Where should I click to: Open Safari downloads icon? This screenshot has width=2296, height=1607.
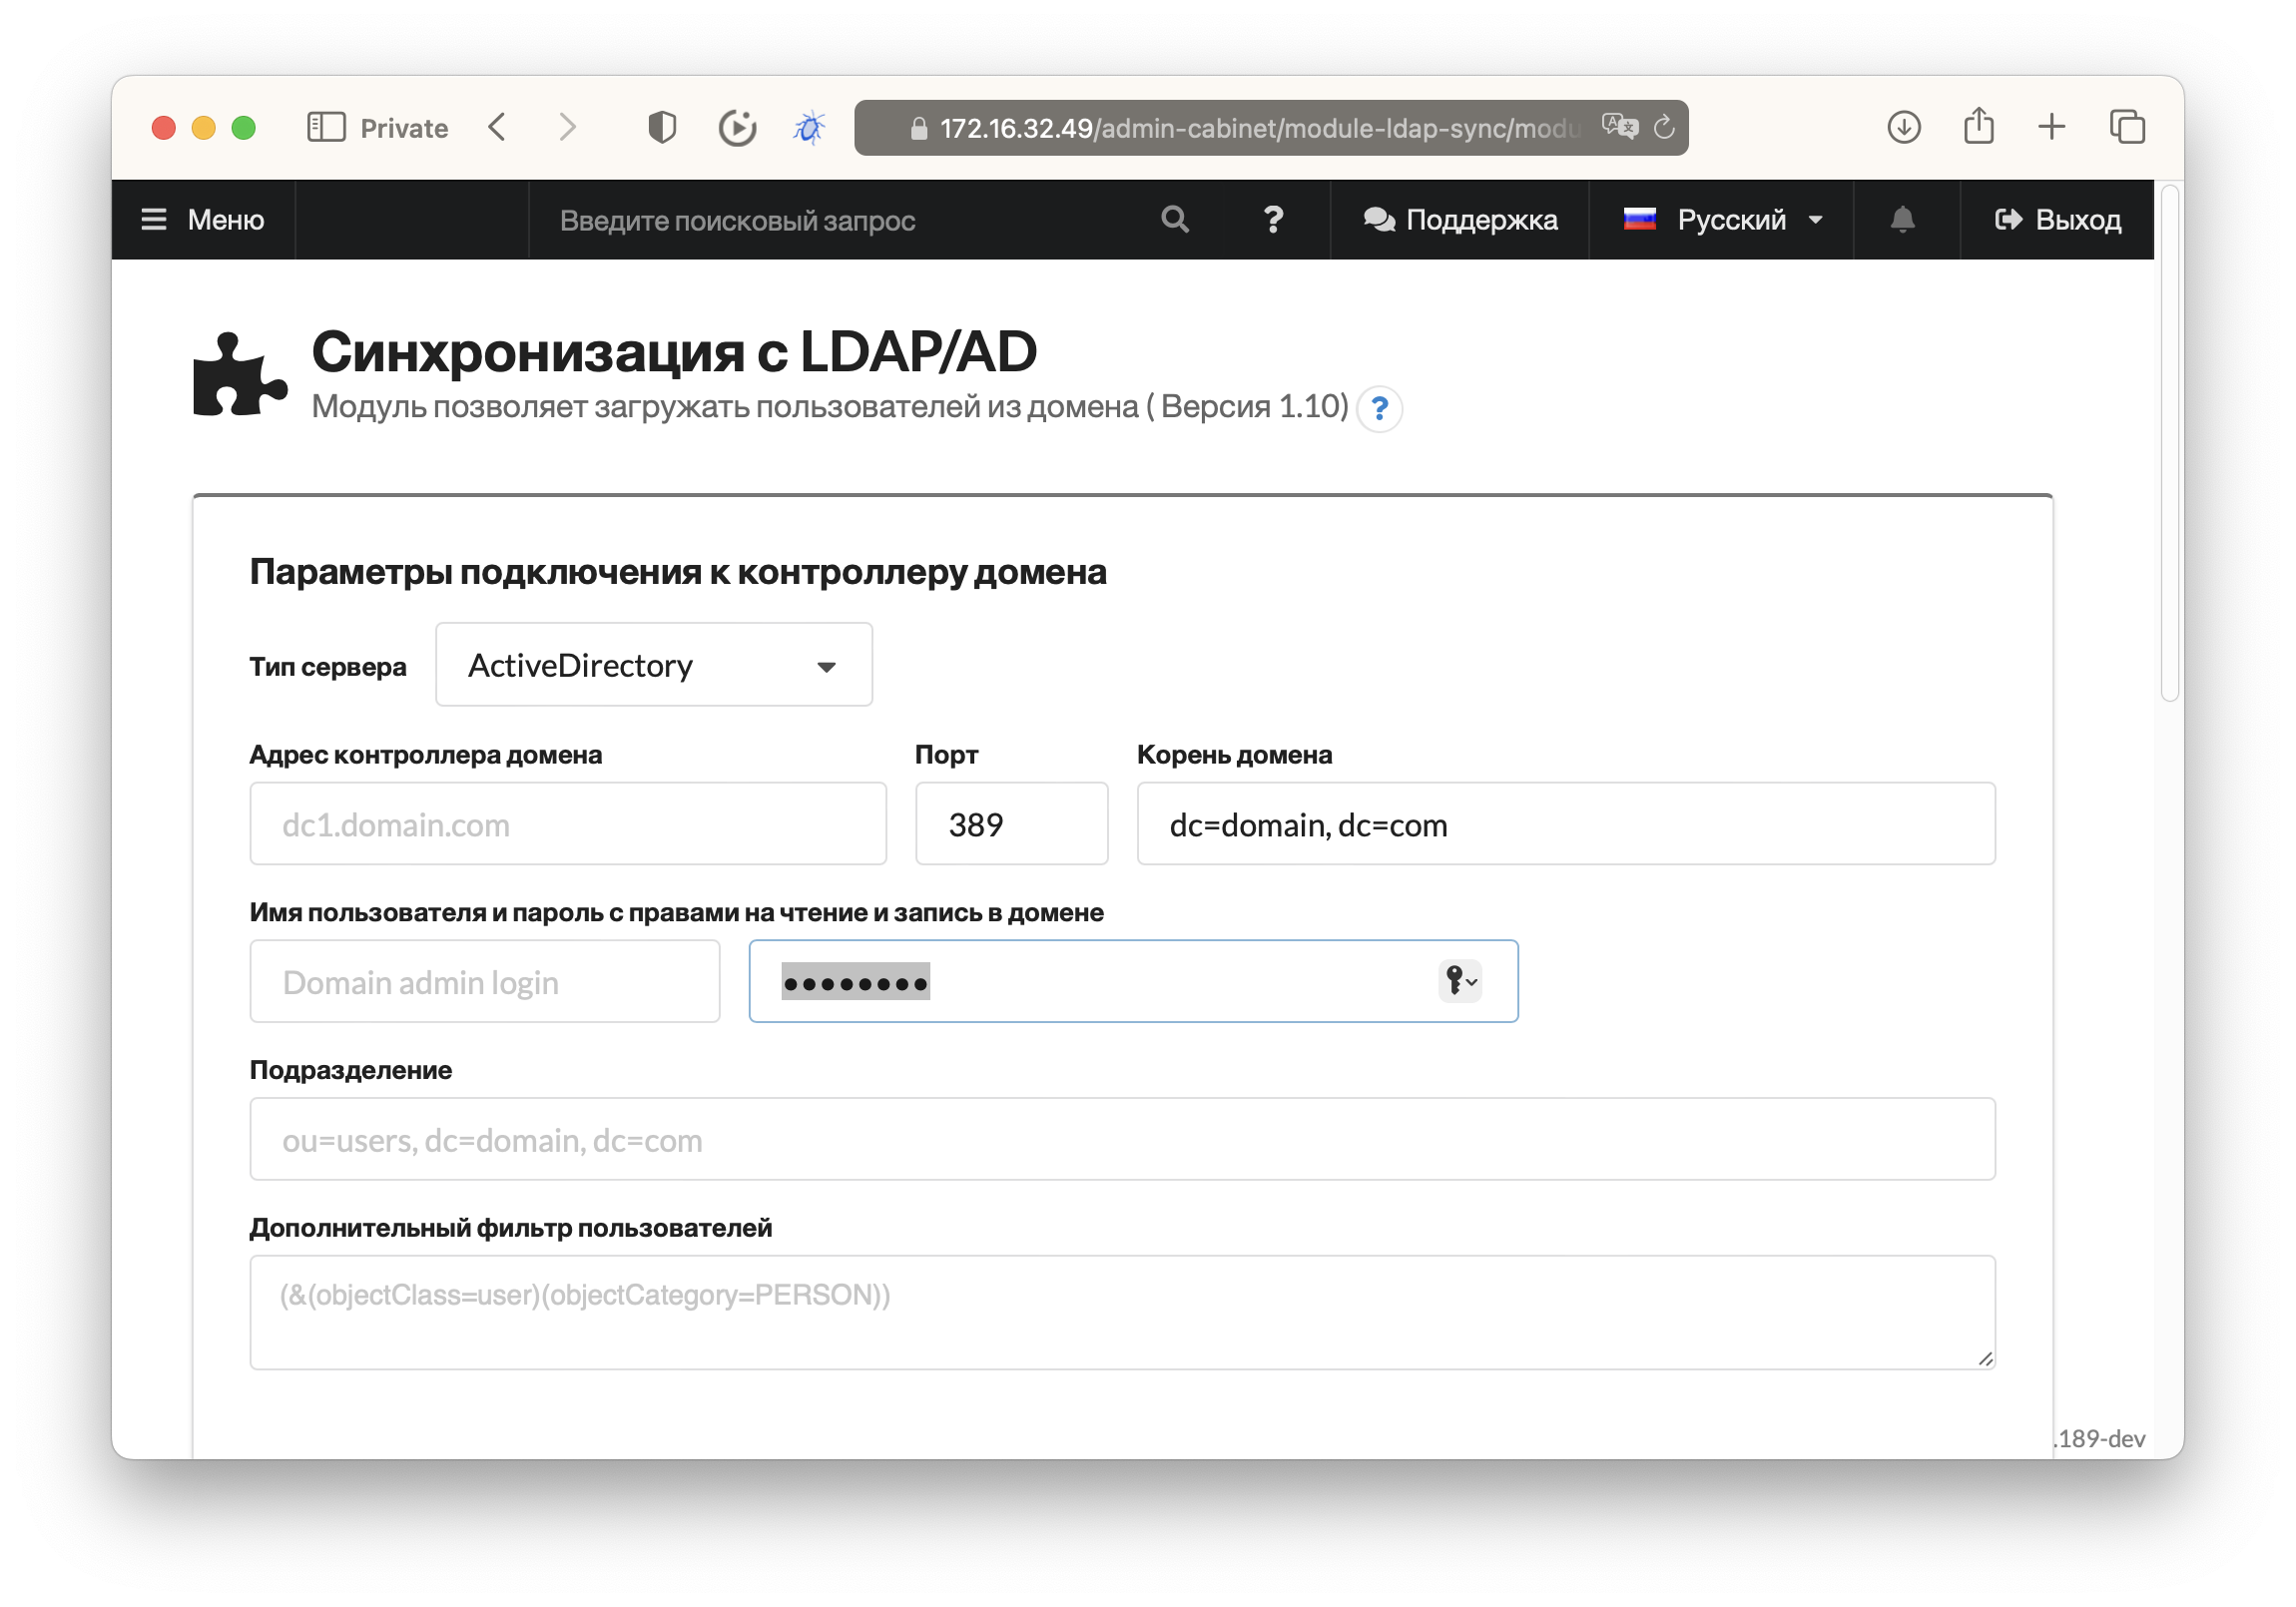(1903, 127)
